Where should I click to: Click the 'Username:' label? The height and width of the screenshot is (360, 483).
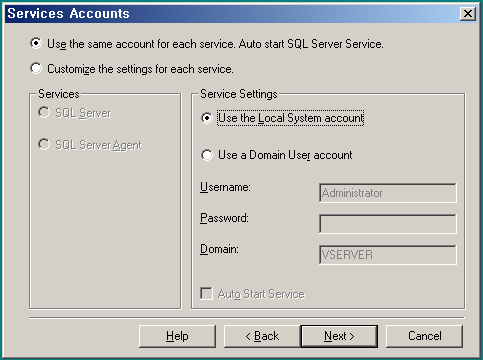tap(225, 187)
